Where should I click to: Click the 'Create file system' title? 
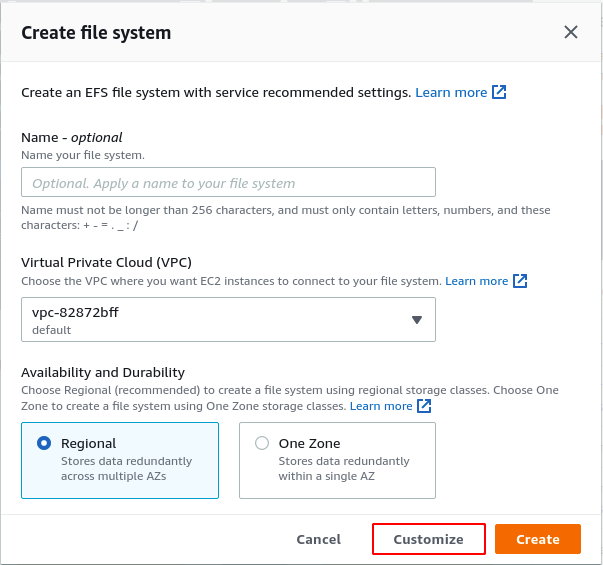(x=96, y=33)
